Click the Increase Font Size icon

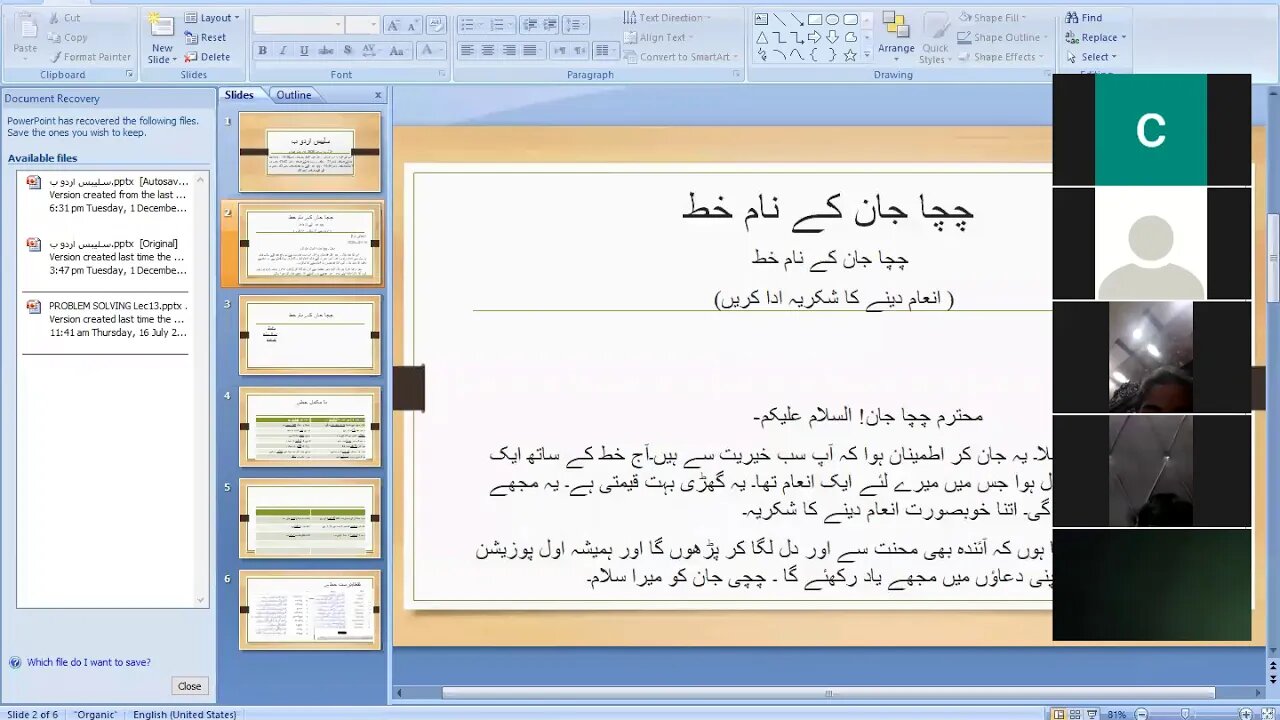[394, 25]
